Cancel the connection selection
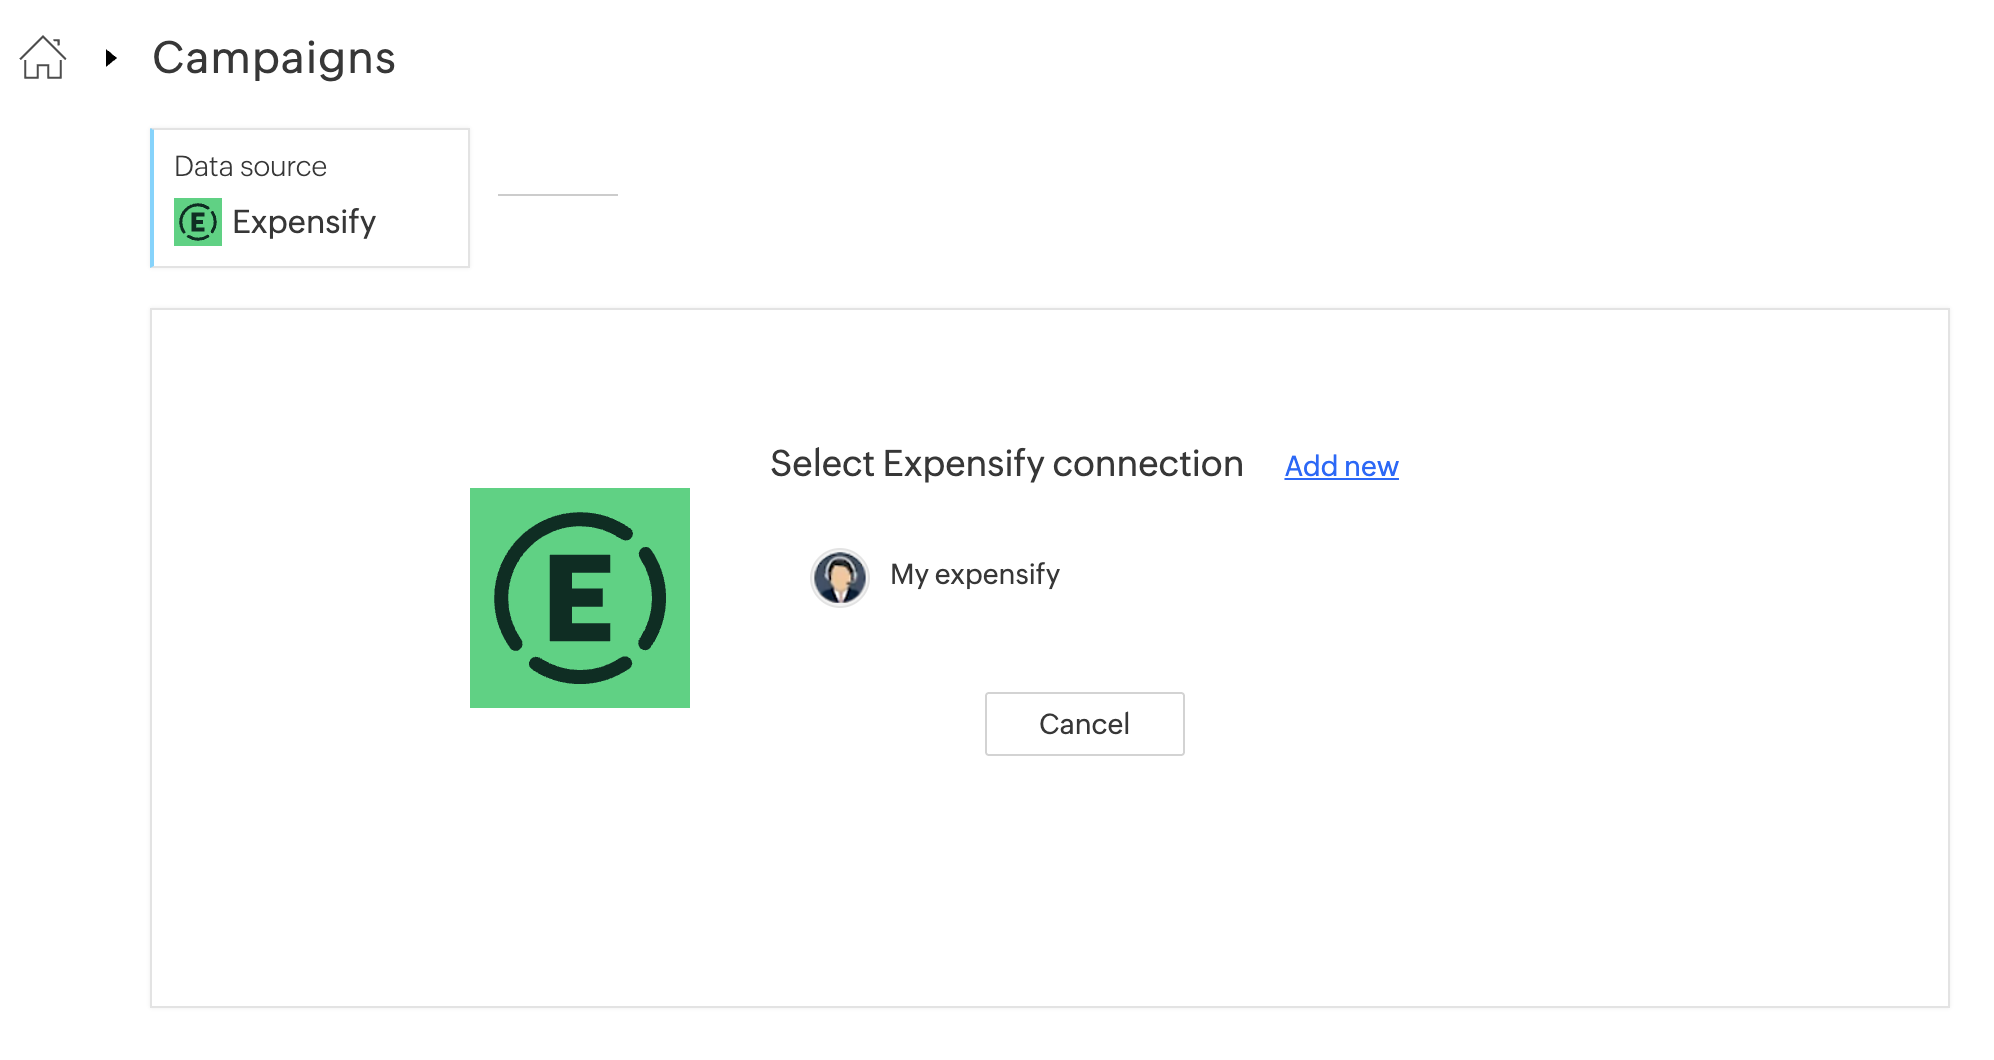The height and width of the screenshot is (1060, 1994). (x=1085, y=724)
